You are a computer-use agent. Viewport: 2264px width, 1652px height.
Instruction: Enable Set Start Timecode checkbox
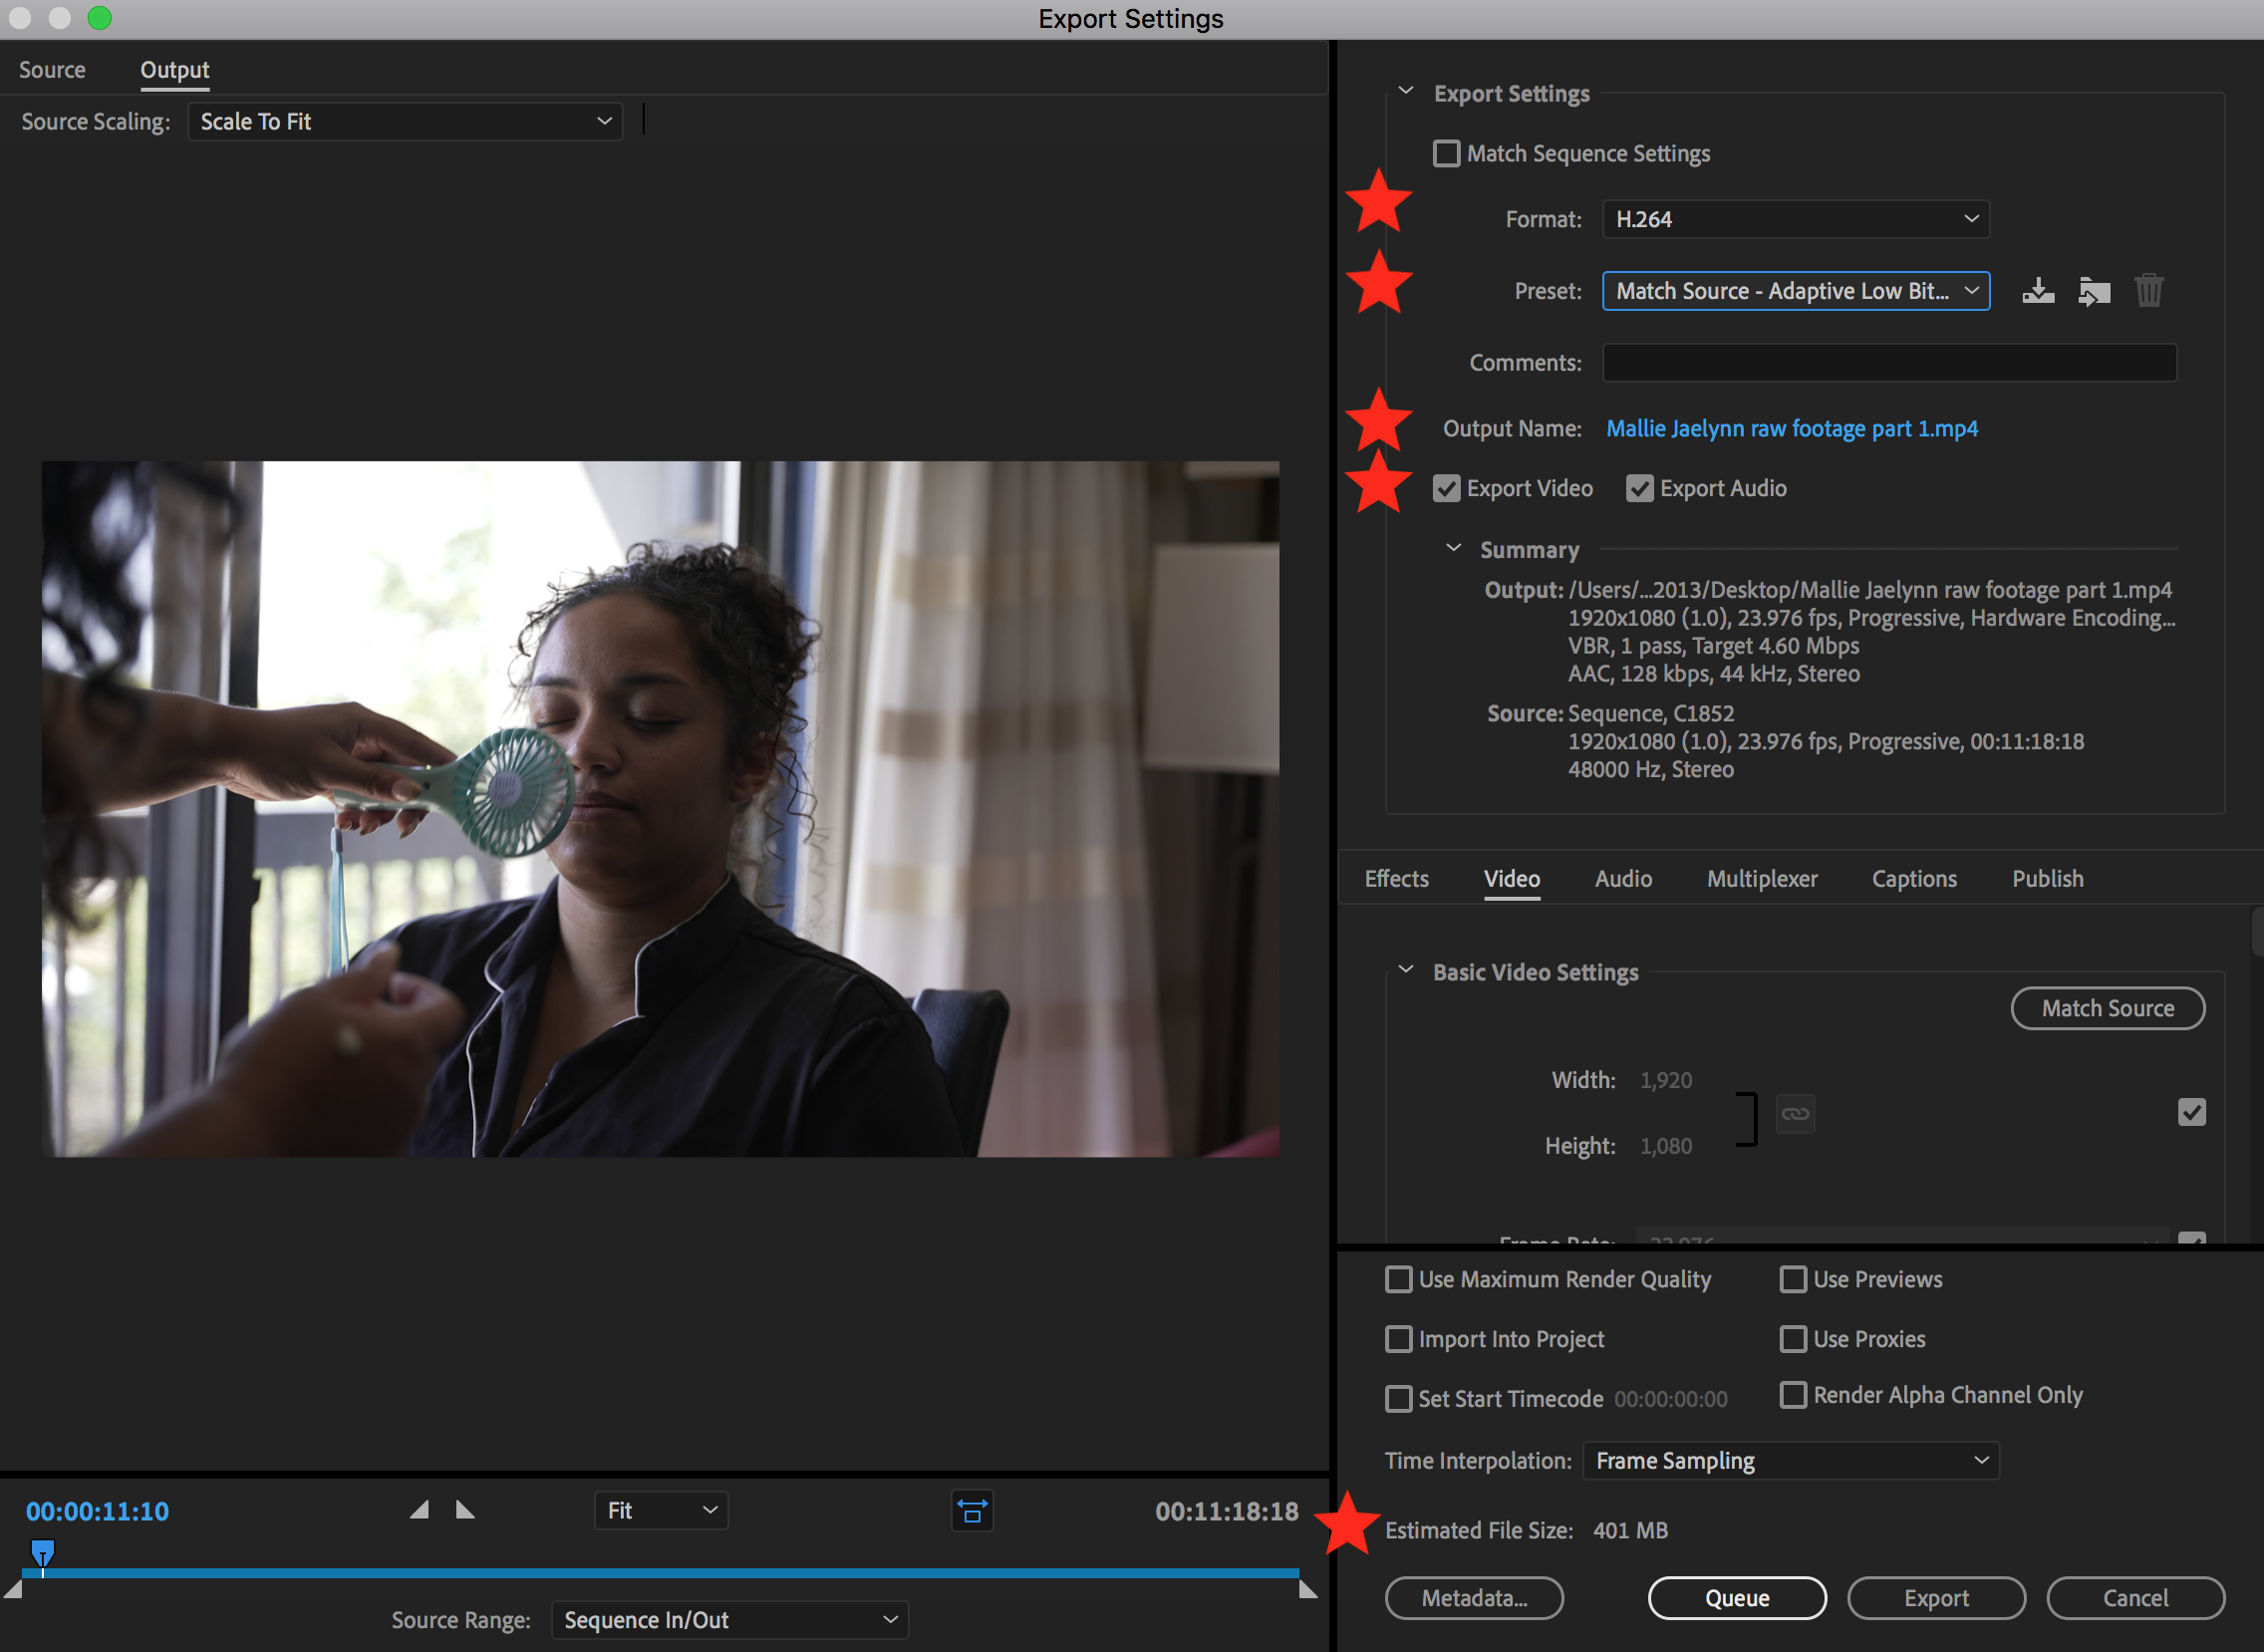tap(1398, 1398)
